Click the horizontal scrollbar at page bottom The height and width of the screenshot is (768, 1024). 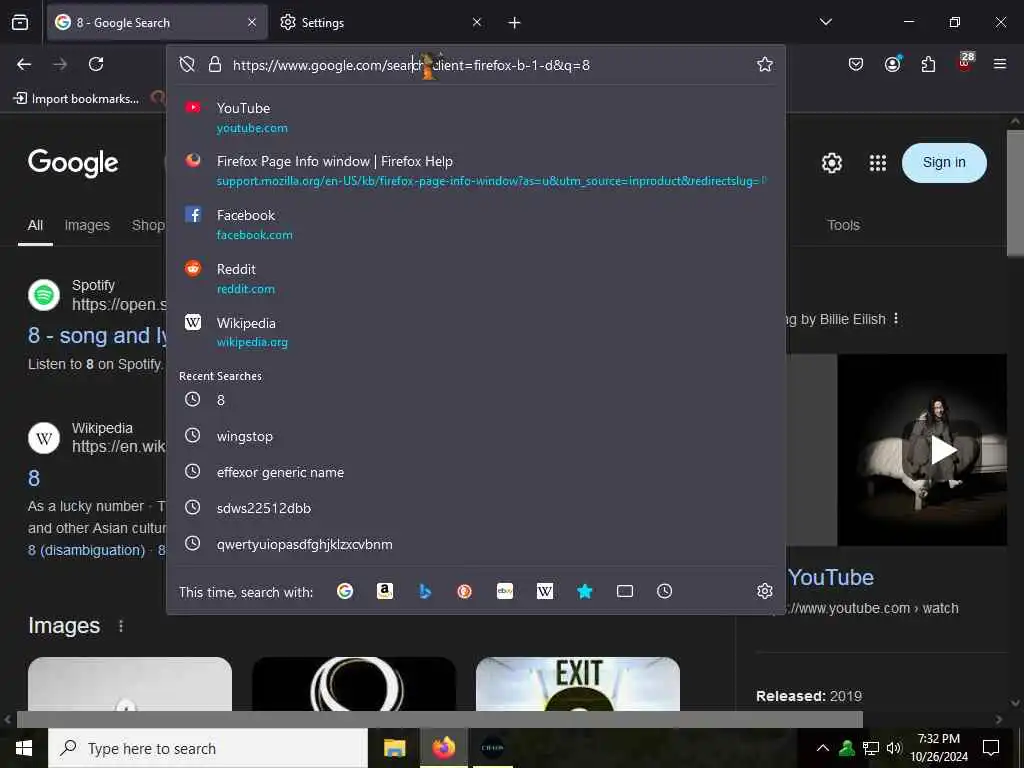point(440,719)
